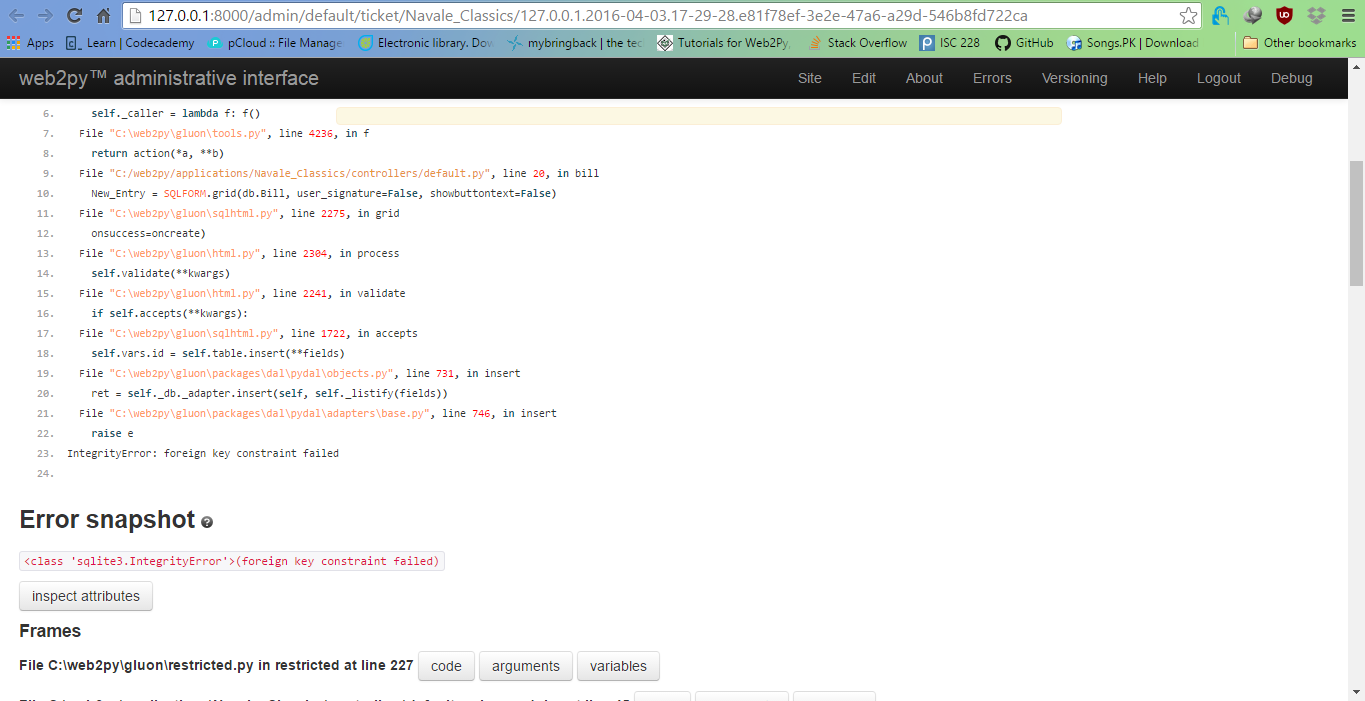The height and width of the screenshot is (701, 1365).
Task: Click the pale yellow box above the traceback
Action: [698, 116]
